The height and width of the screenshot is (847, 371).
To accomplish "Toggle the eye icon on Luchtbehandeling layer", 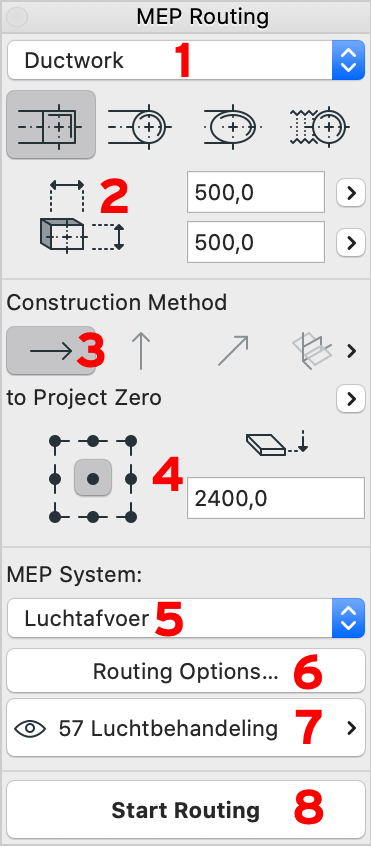I will pyautogui.click(x=31, y=728).
